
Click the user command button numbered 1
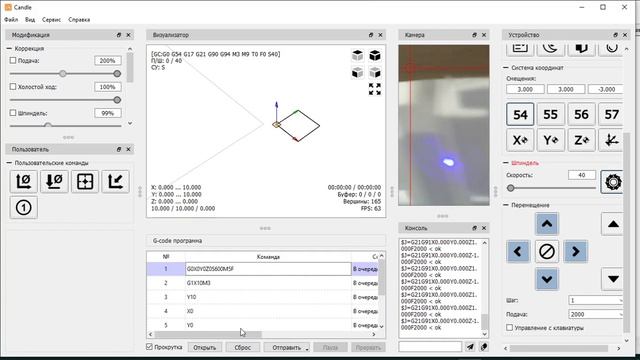coord(23,207)
